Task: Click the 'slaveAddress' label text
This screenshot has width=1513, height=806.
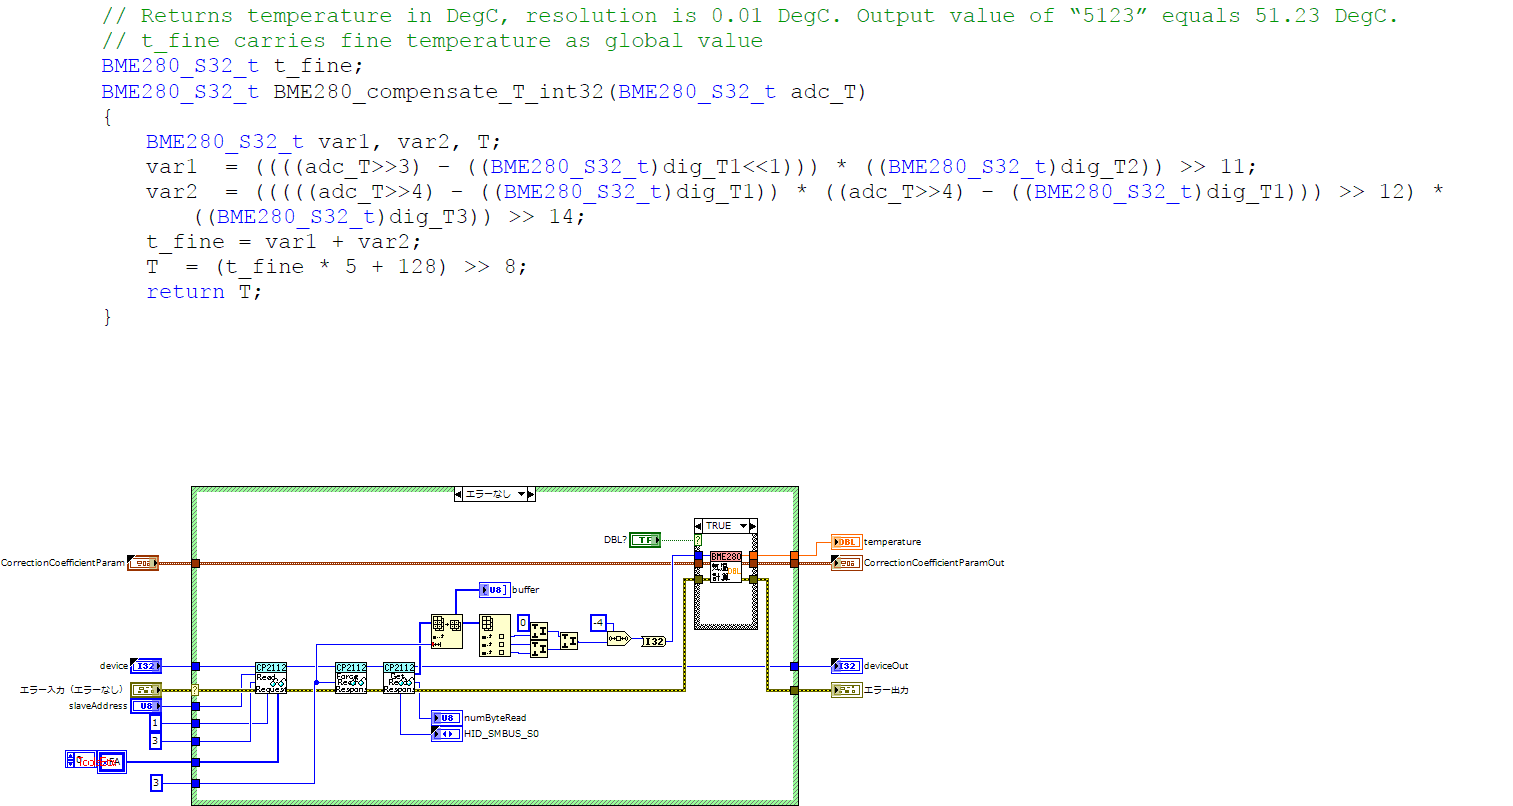Action: [x=98, y=706]
